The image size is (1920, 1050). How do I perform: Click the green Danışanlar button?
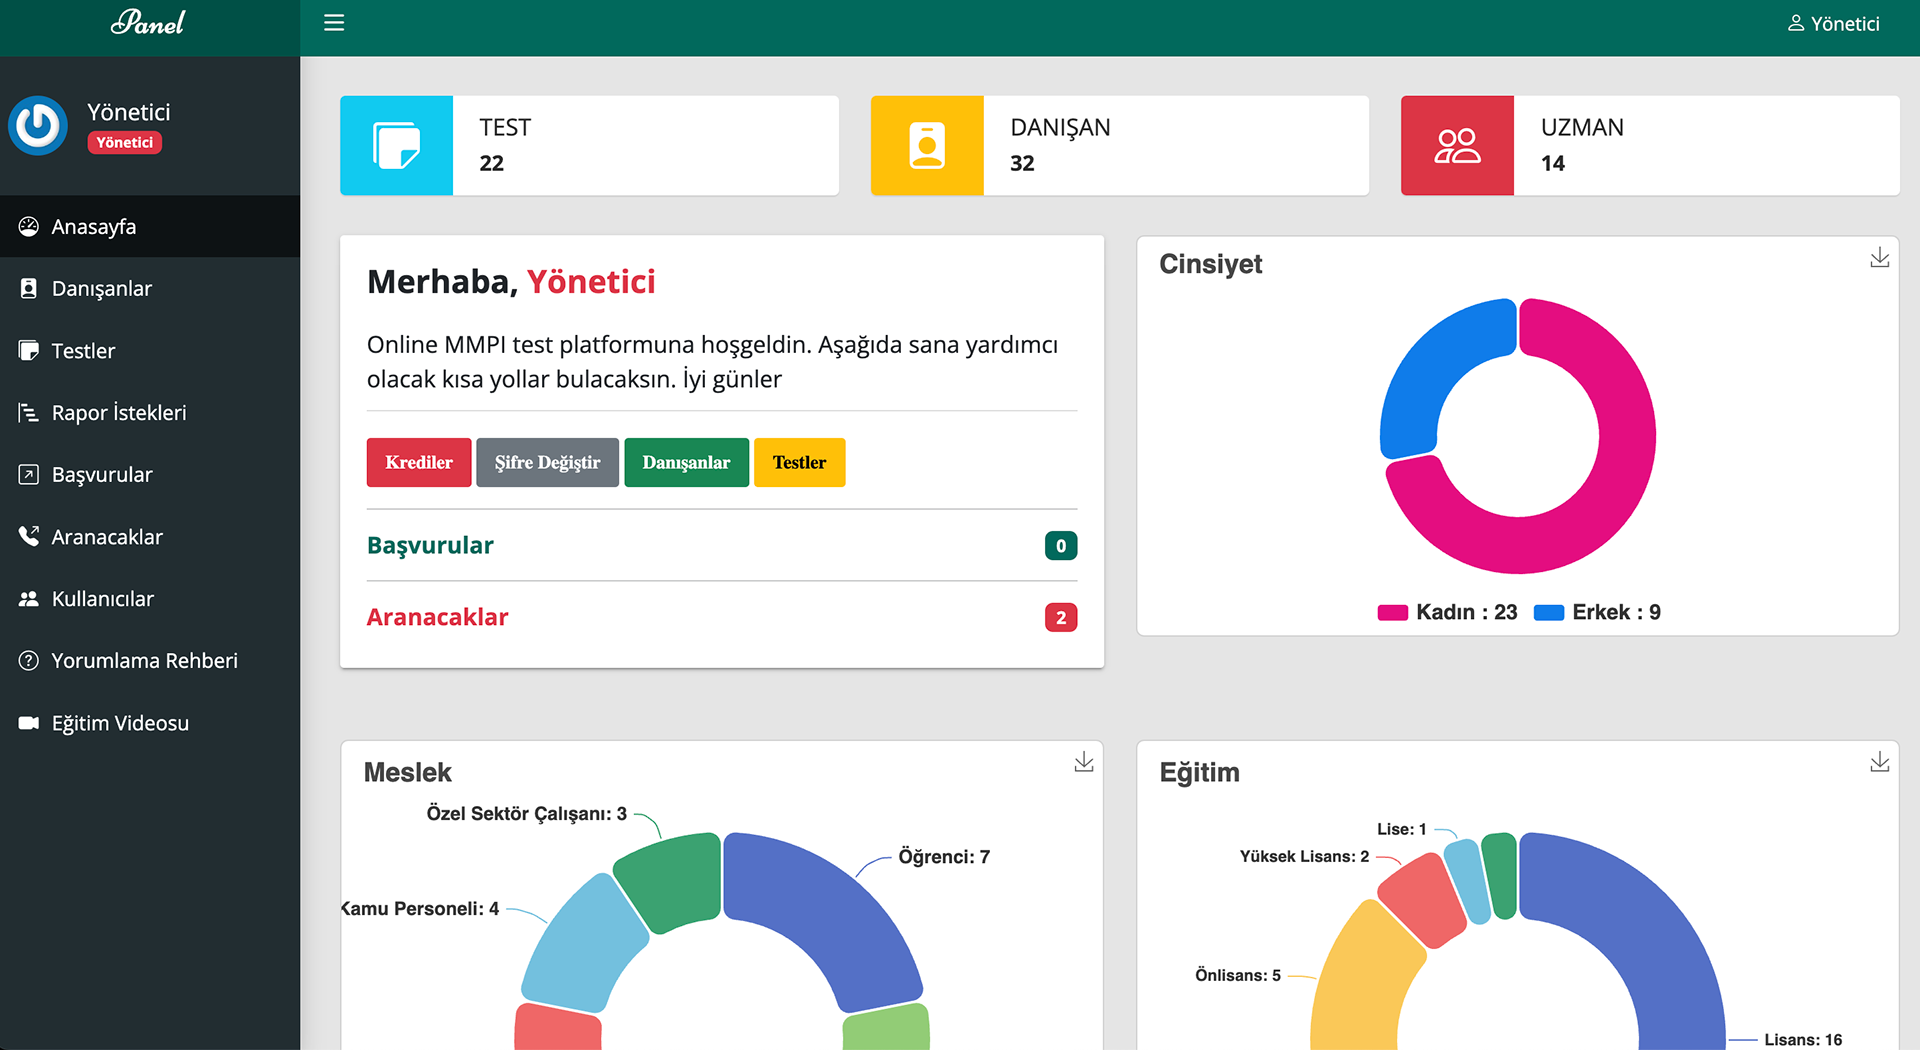[x=686, y=463]
